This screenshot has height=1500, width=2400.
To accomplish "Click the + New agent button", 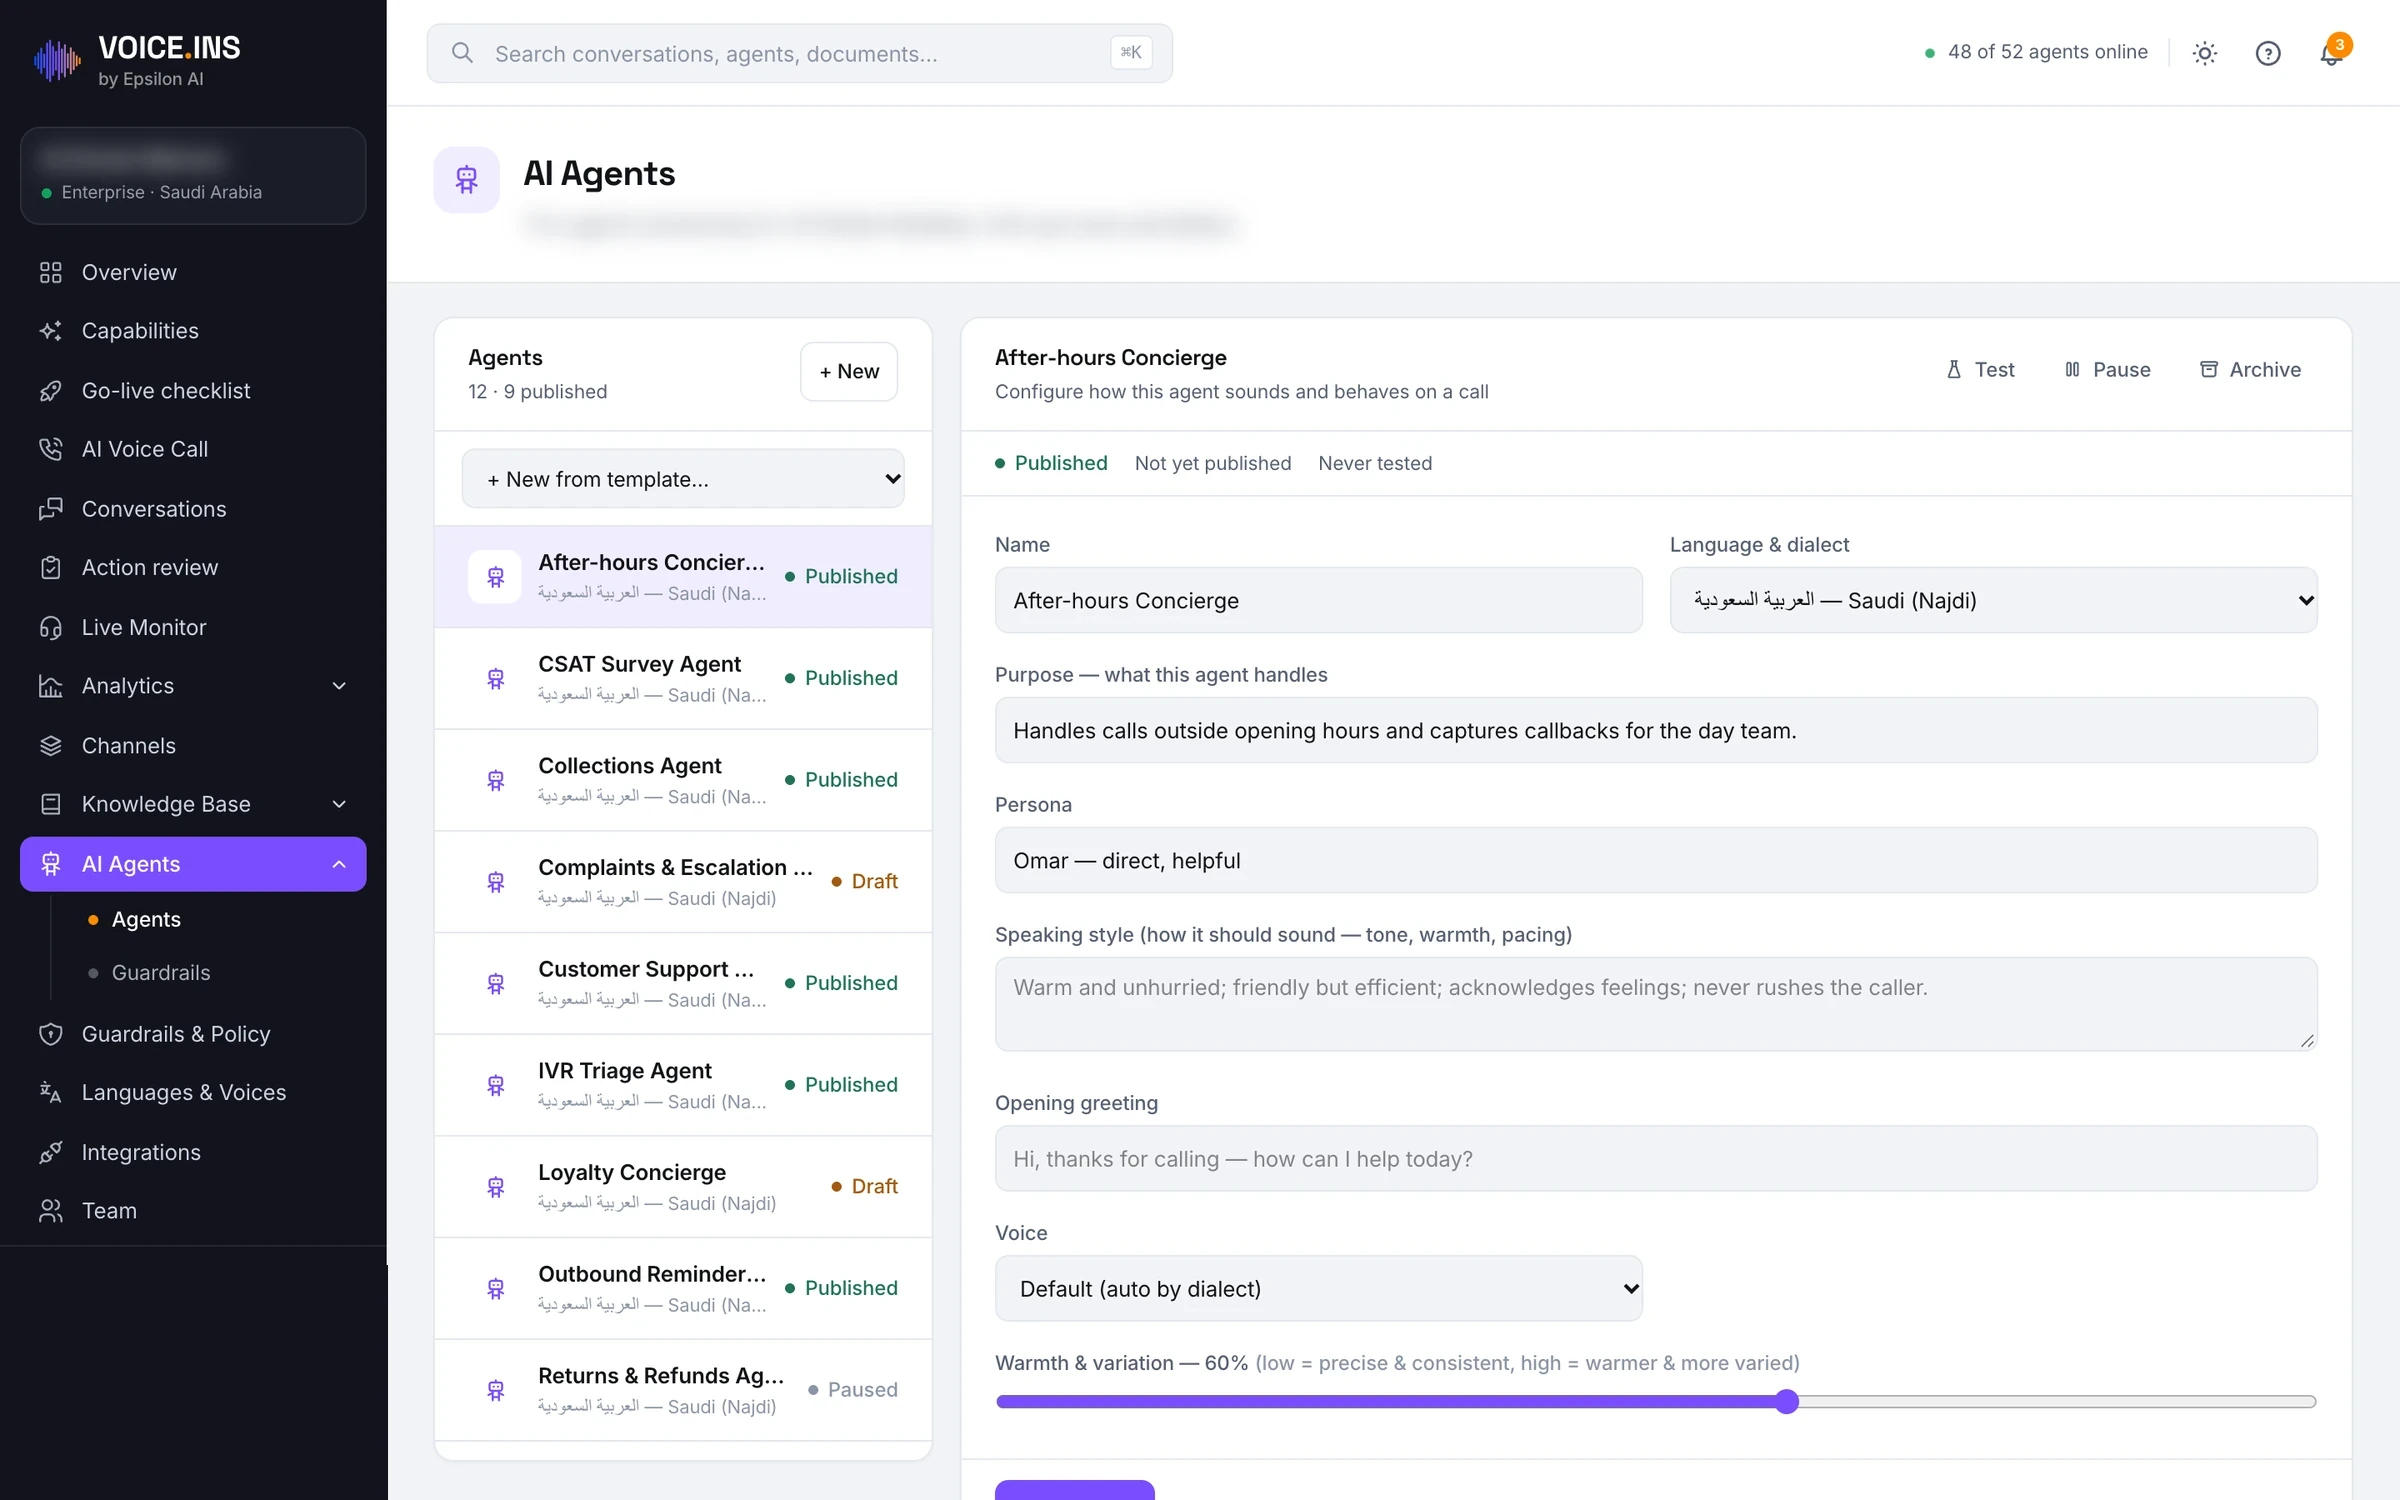I will [849, 371].
